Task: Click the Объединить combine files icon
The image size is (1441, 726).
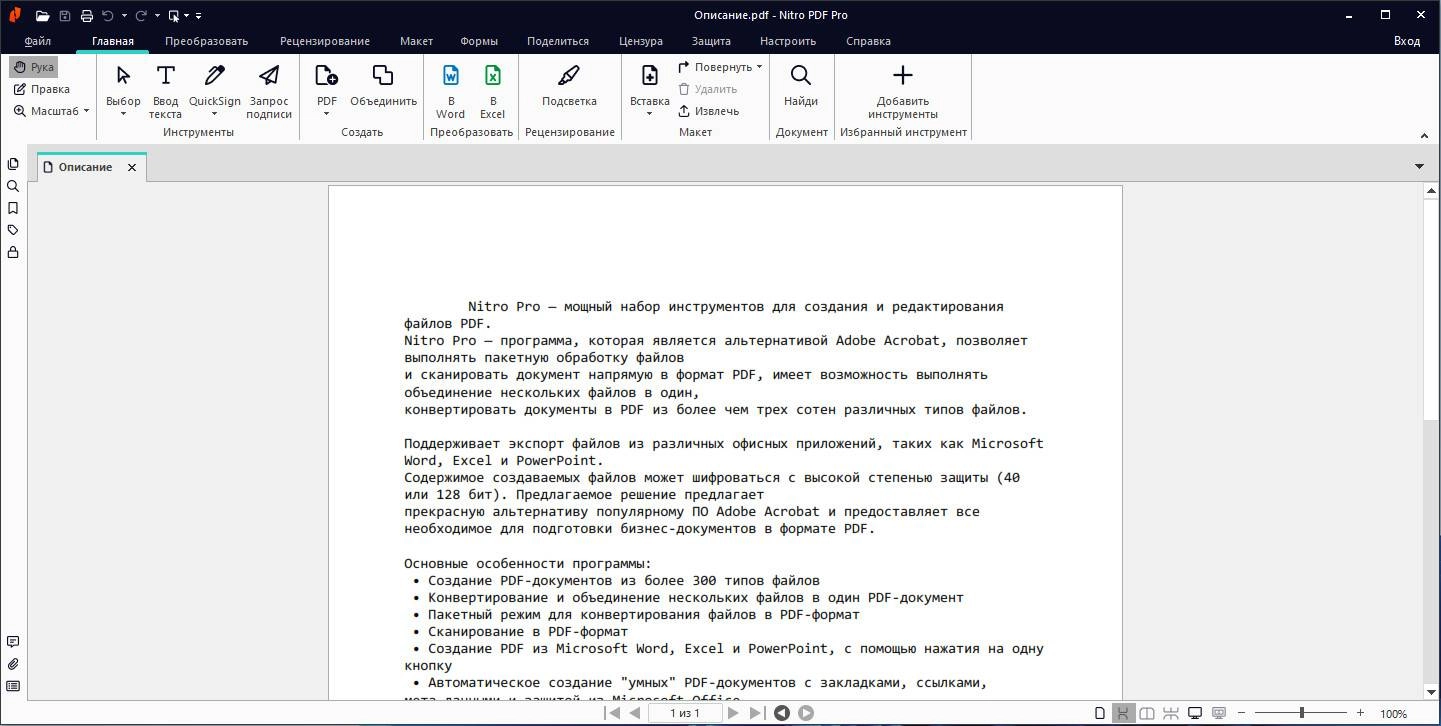Action: [383, 76]
